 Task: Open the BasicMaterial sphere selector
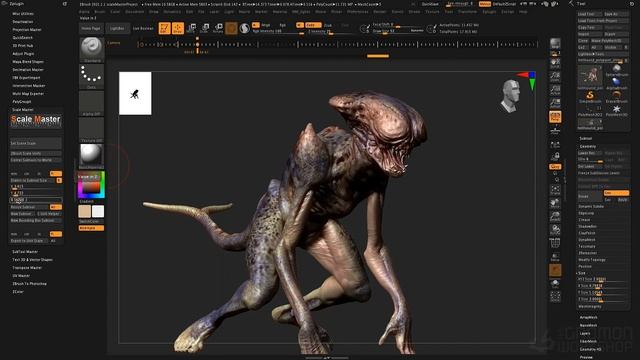click(x=91, y=155)
